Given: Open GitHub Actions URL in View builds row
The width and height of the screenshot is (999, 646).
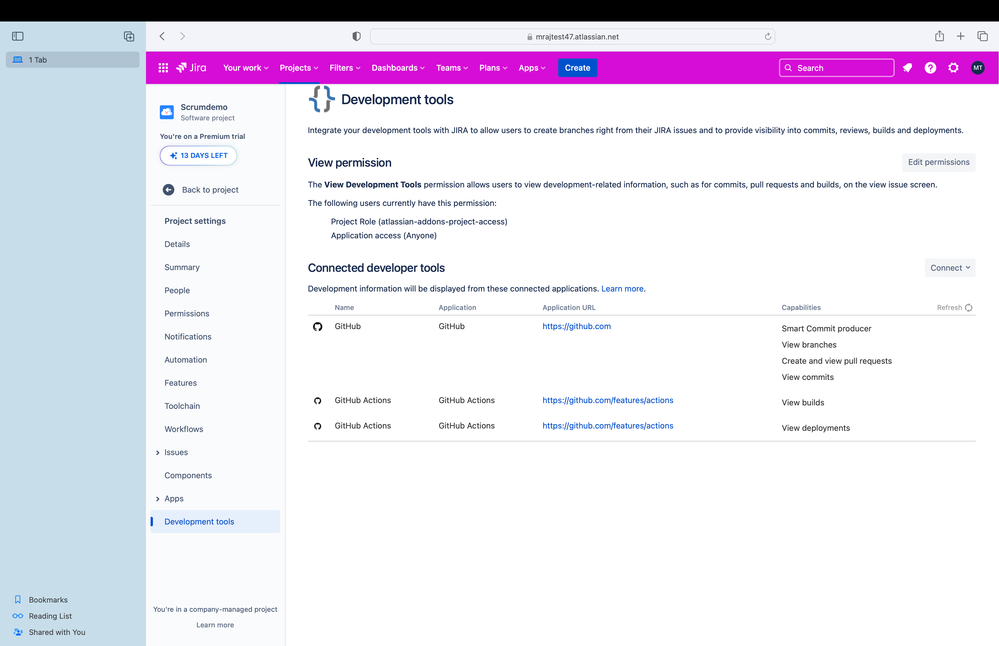Looking at the screenshot, I should coord(608,400).
